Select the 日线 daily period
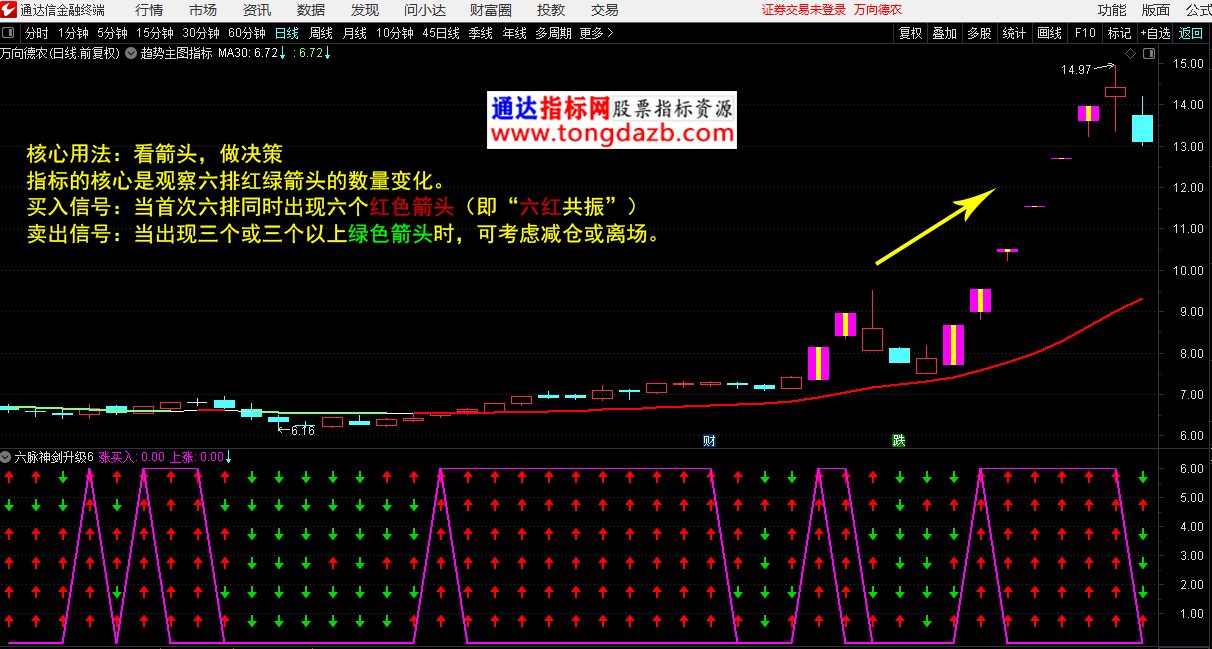The height and width of the screenshot is (649, 1212). pyautogui.click(x=287, y=33)
